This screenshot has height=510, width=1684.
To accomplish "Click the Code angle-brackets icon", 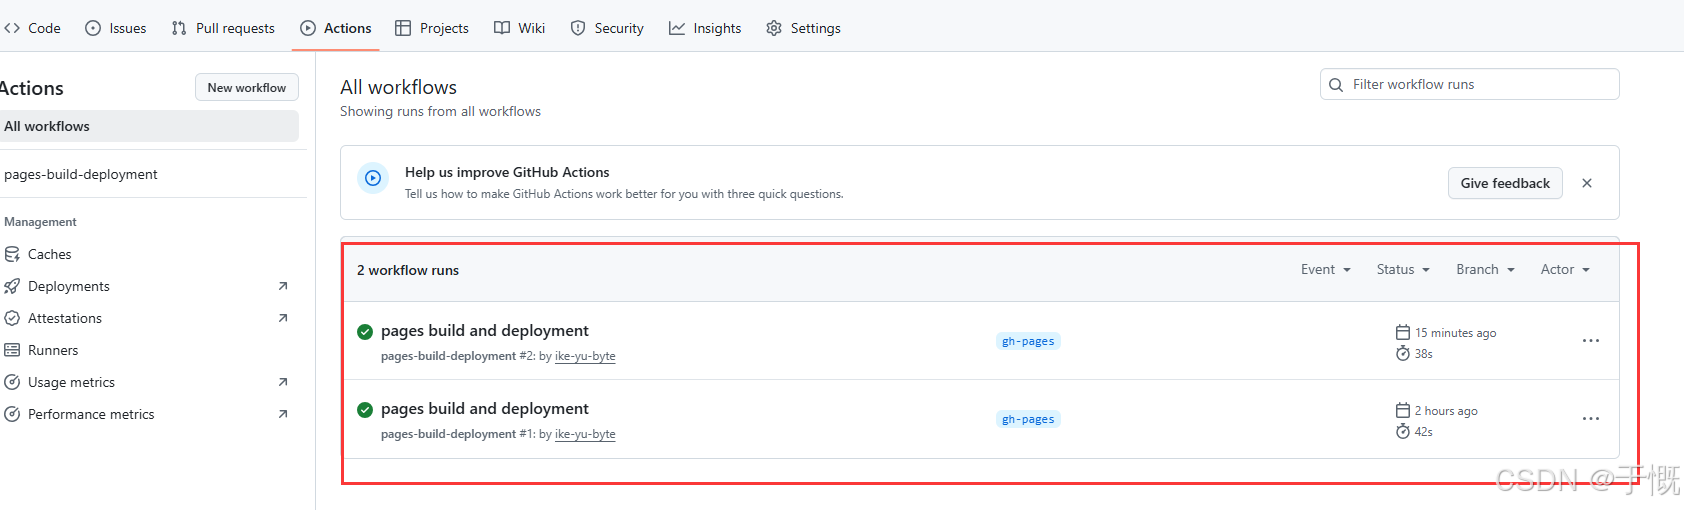I will tap(12, 28).
